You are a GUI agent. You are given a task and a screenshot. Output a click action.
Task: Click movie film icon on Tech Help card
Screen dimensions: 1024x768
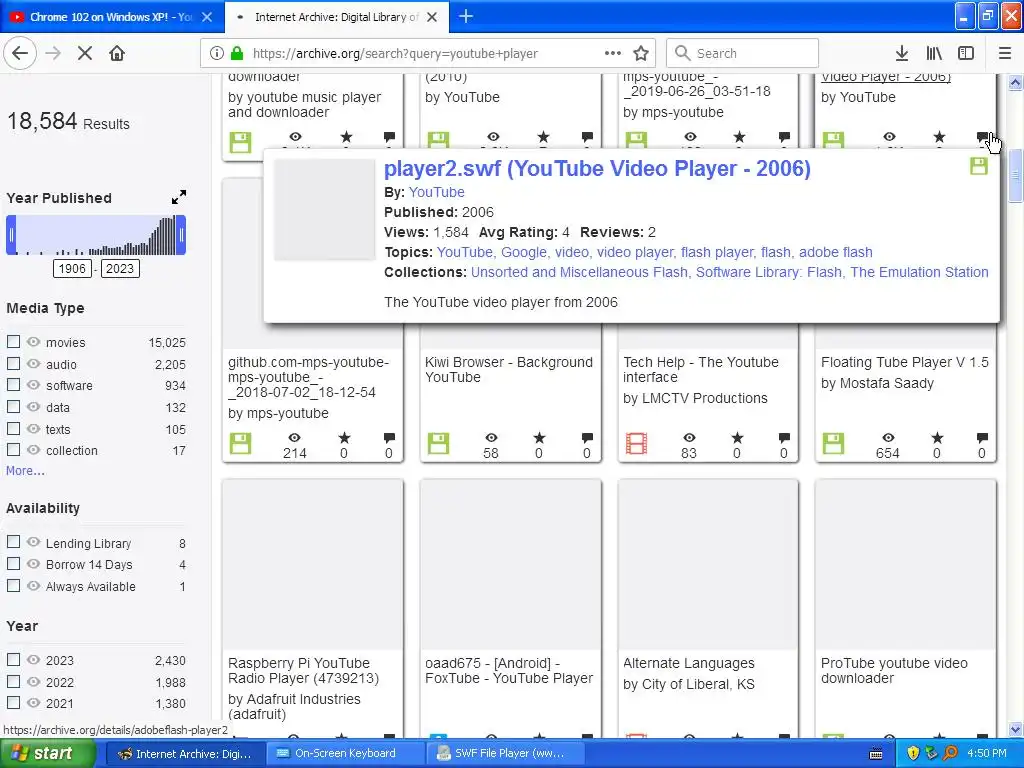[x=636, y=443]
